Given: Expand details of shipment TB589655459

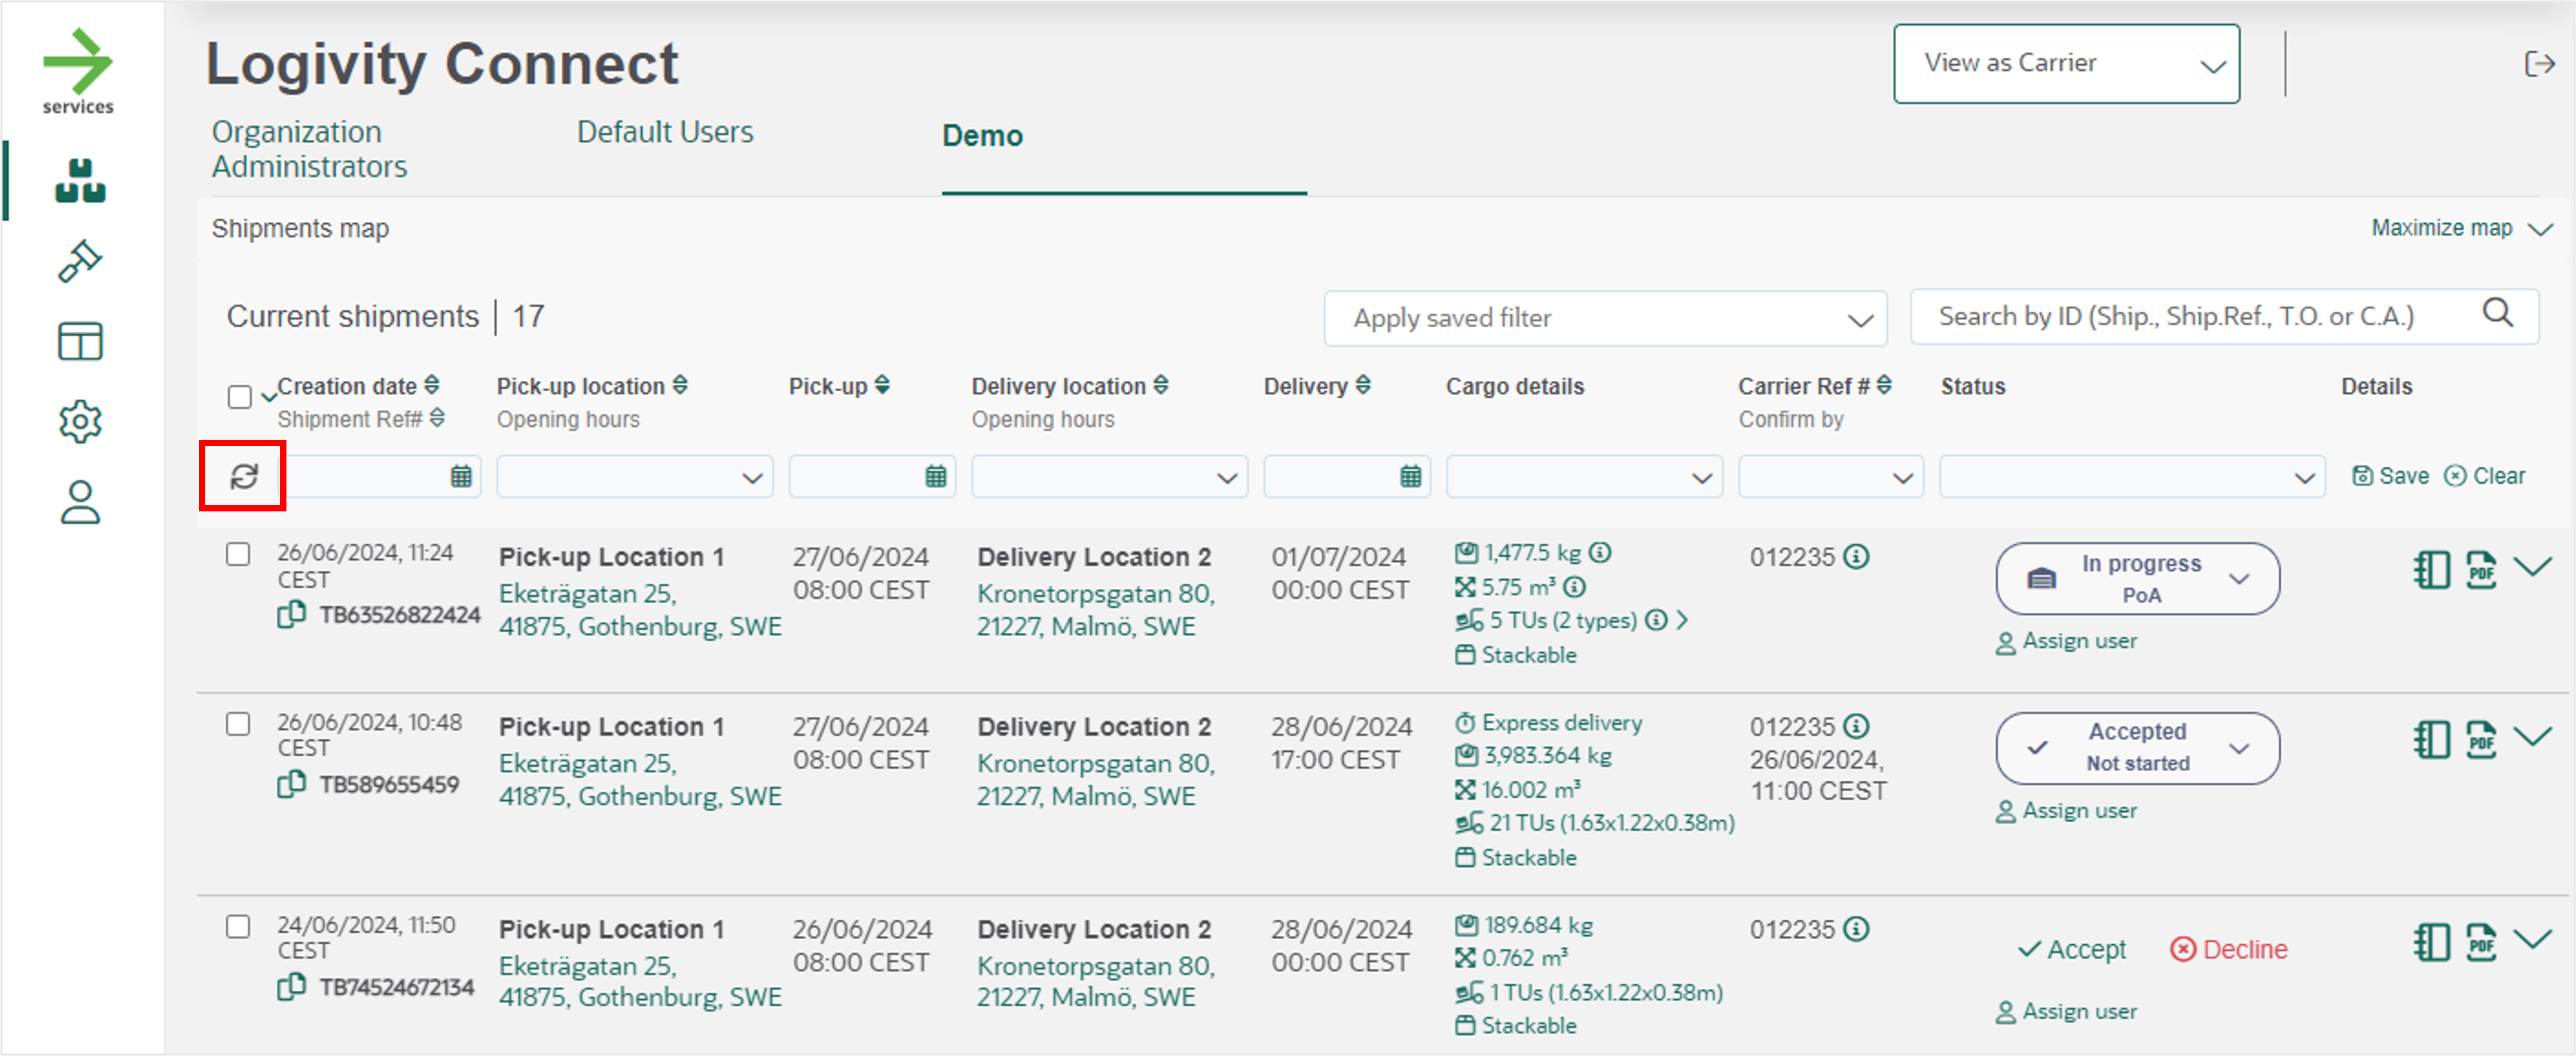Looking at the screenshot, I should 2533,737.
